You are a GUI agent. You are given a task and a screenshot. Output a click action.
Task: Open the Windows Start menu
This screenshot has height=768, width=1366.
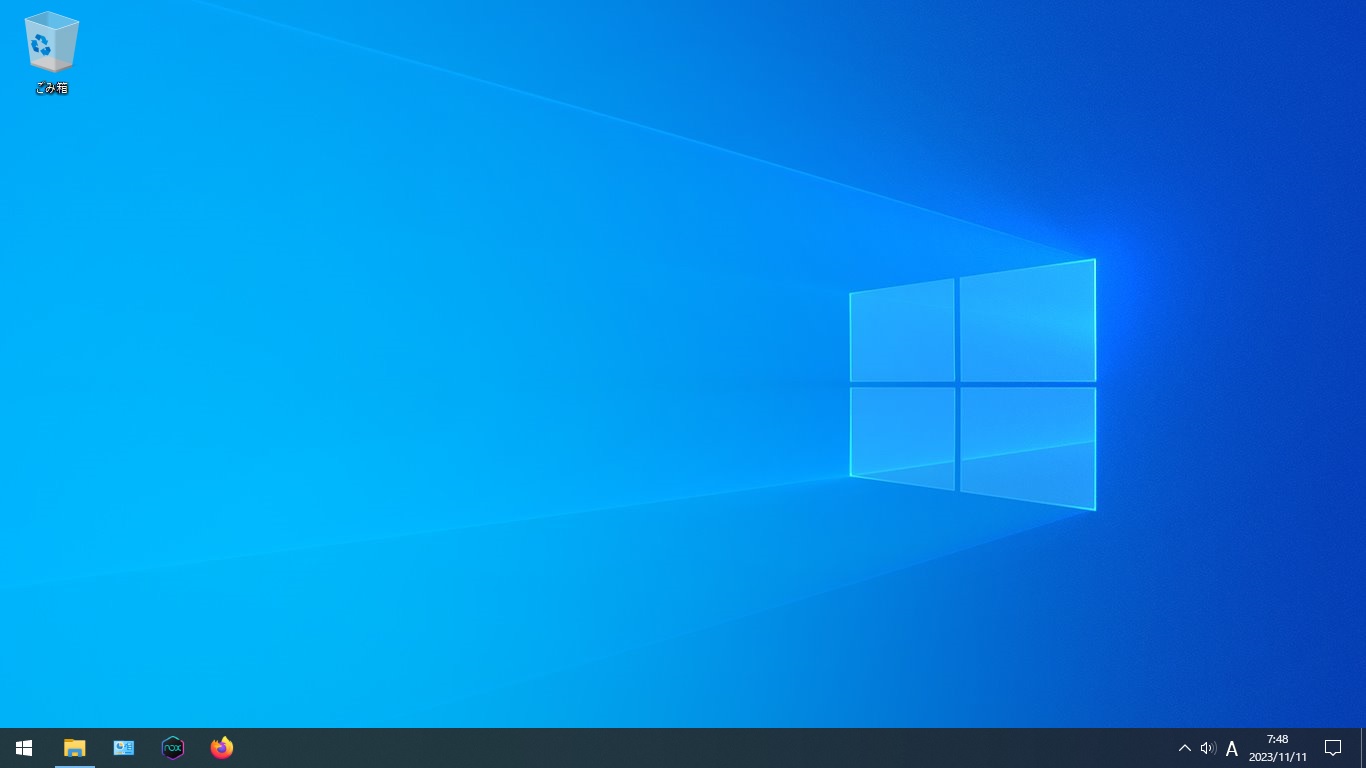[24, 748]
